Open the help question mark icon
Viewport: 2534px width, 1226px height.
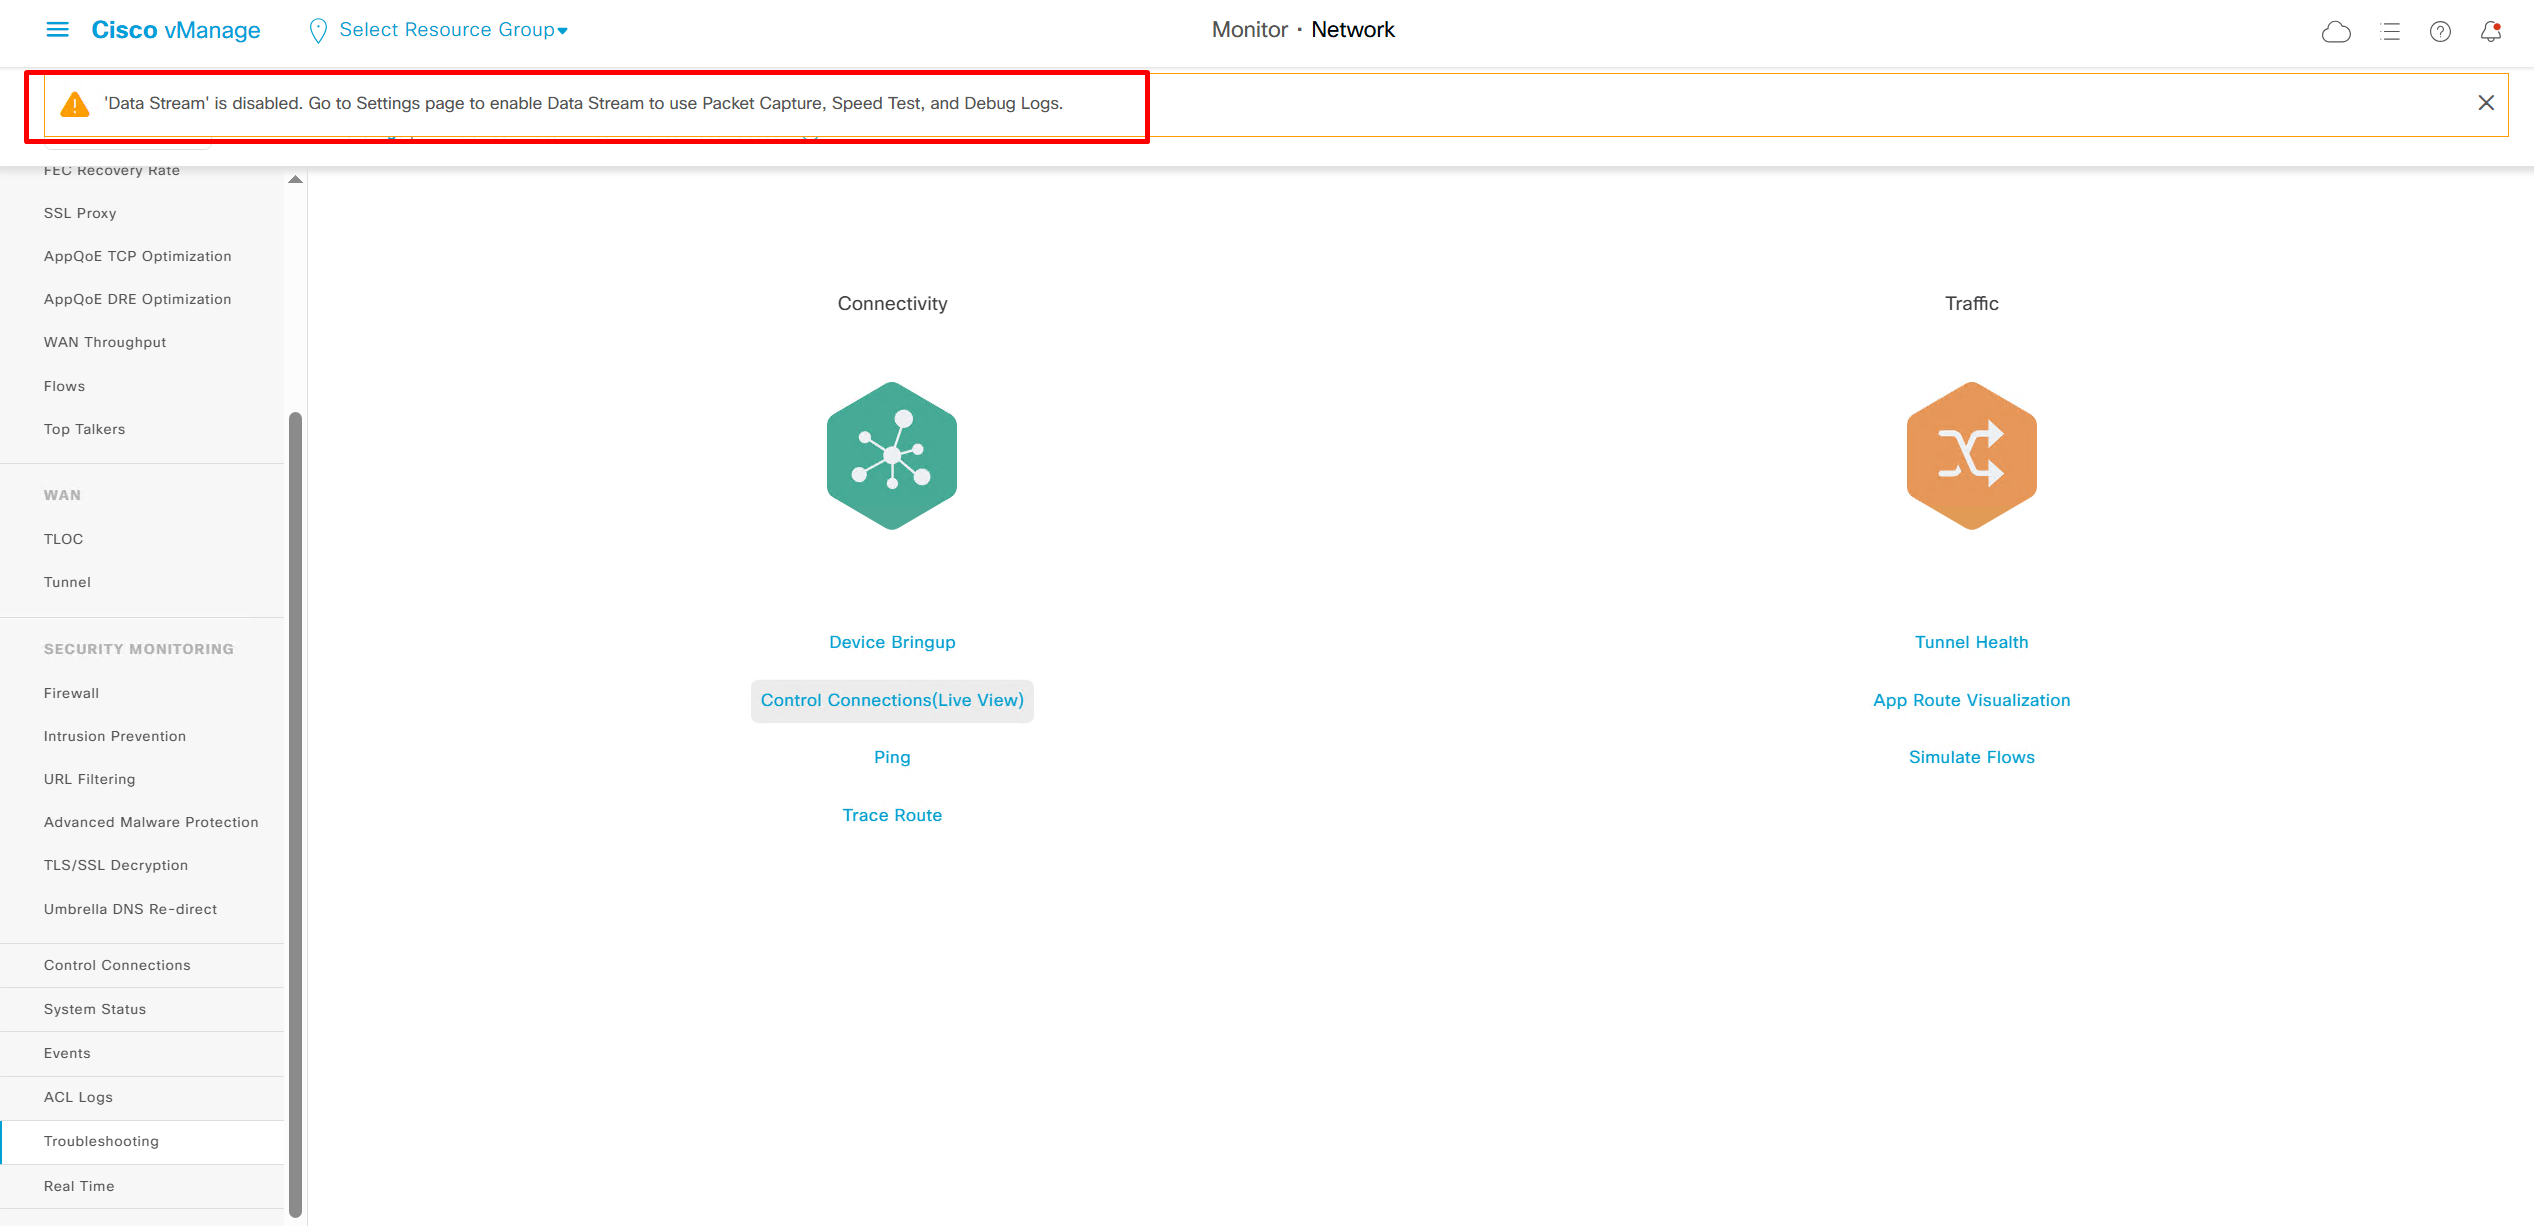click(x=2440, y=32)
